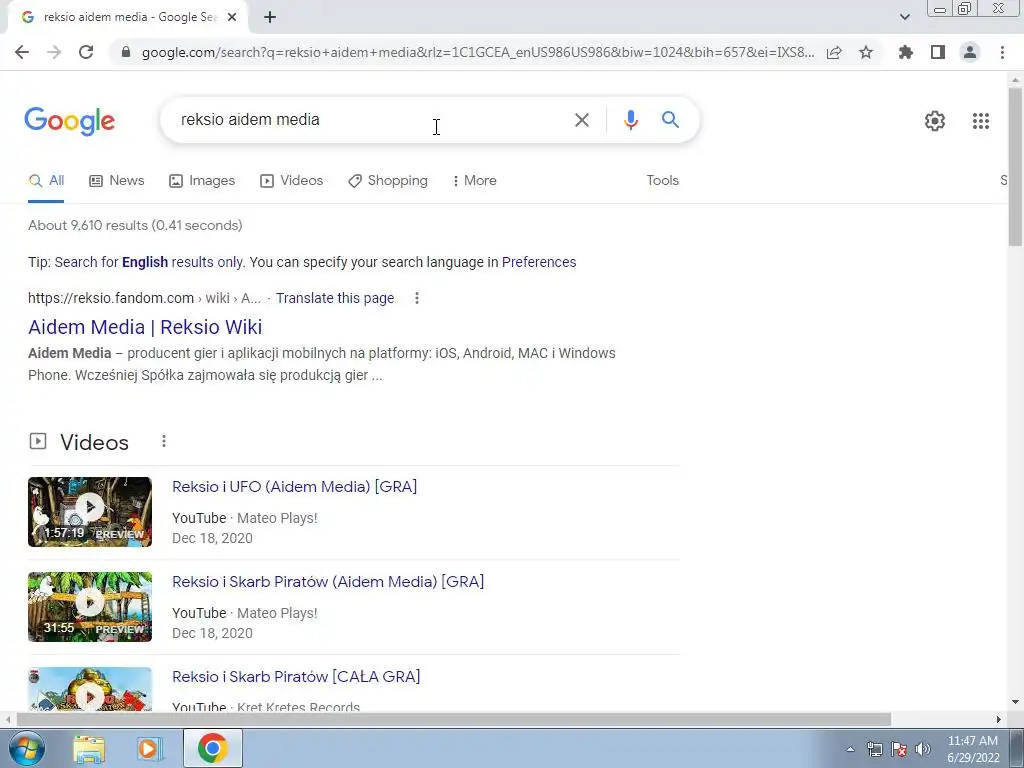Expand the More search filters menu
This screenshot has height=768, width=1024.
(474, 181)
